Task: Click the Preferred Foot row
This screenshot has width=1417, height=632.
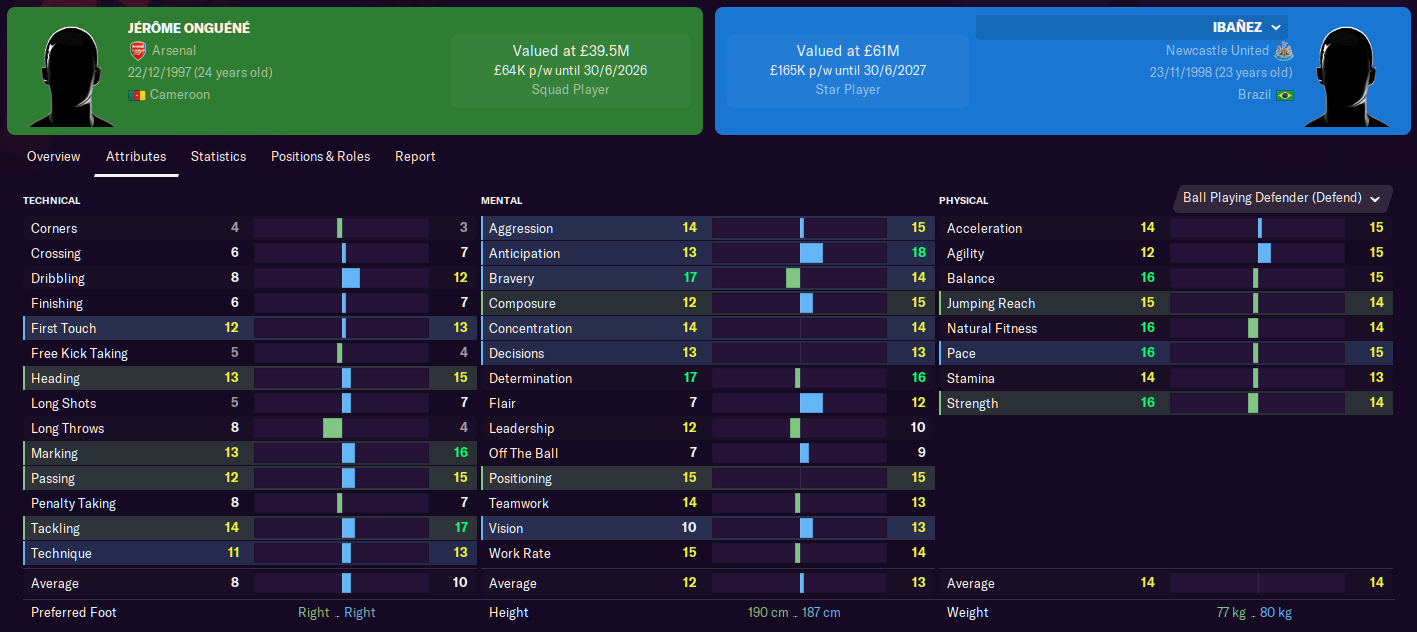Action: [200, 611]
